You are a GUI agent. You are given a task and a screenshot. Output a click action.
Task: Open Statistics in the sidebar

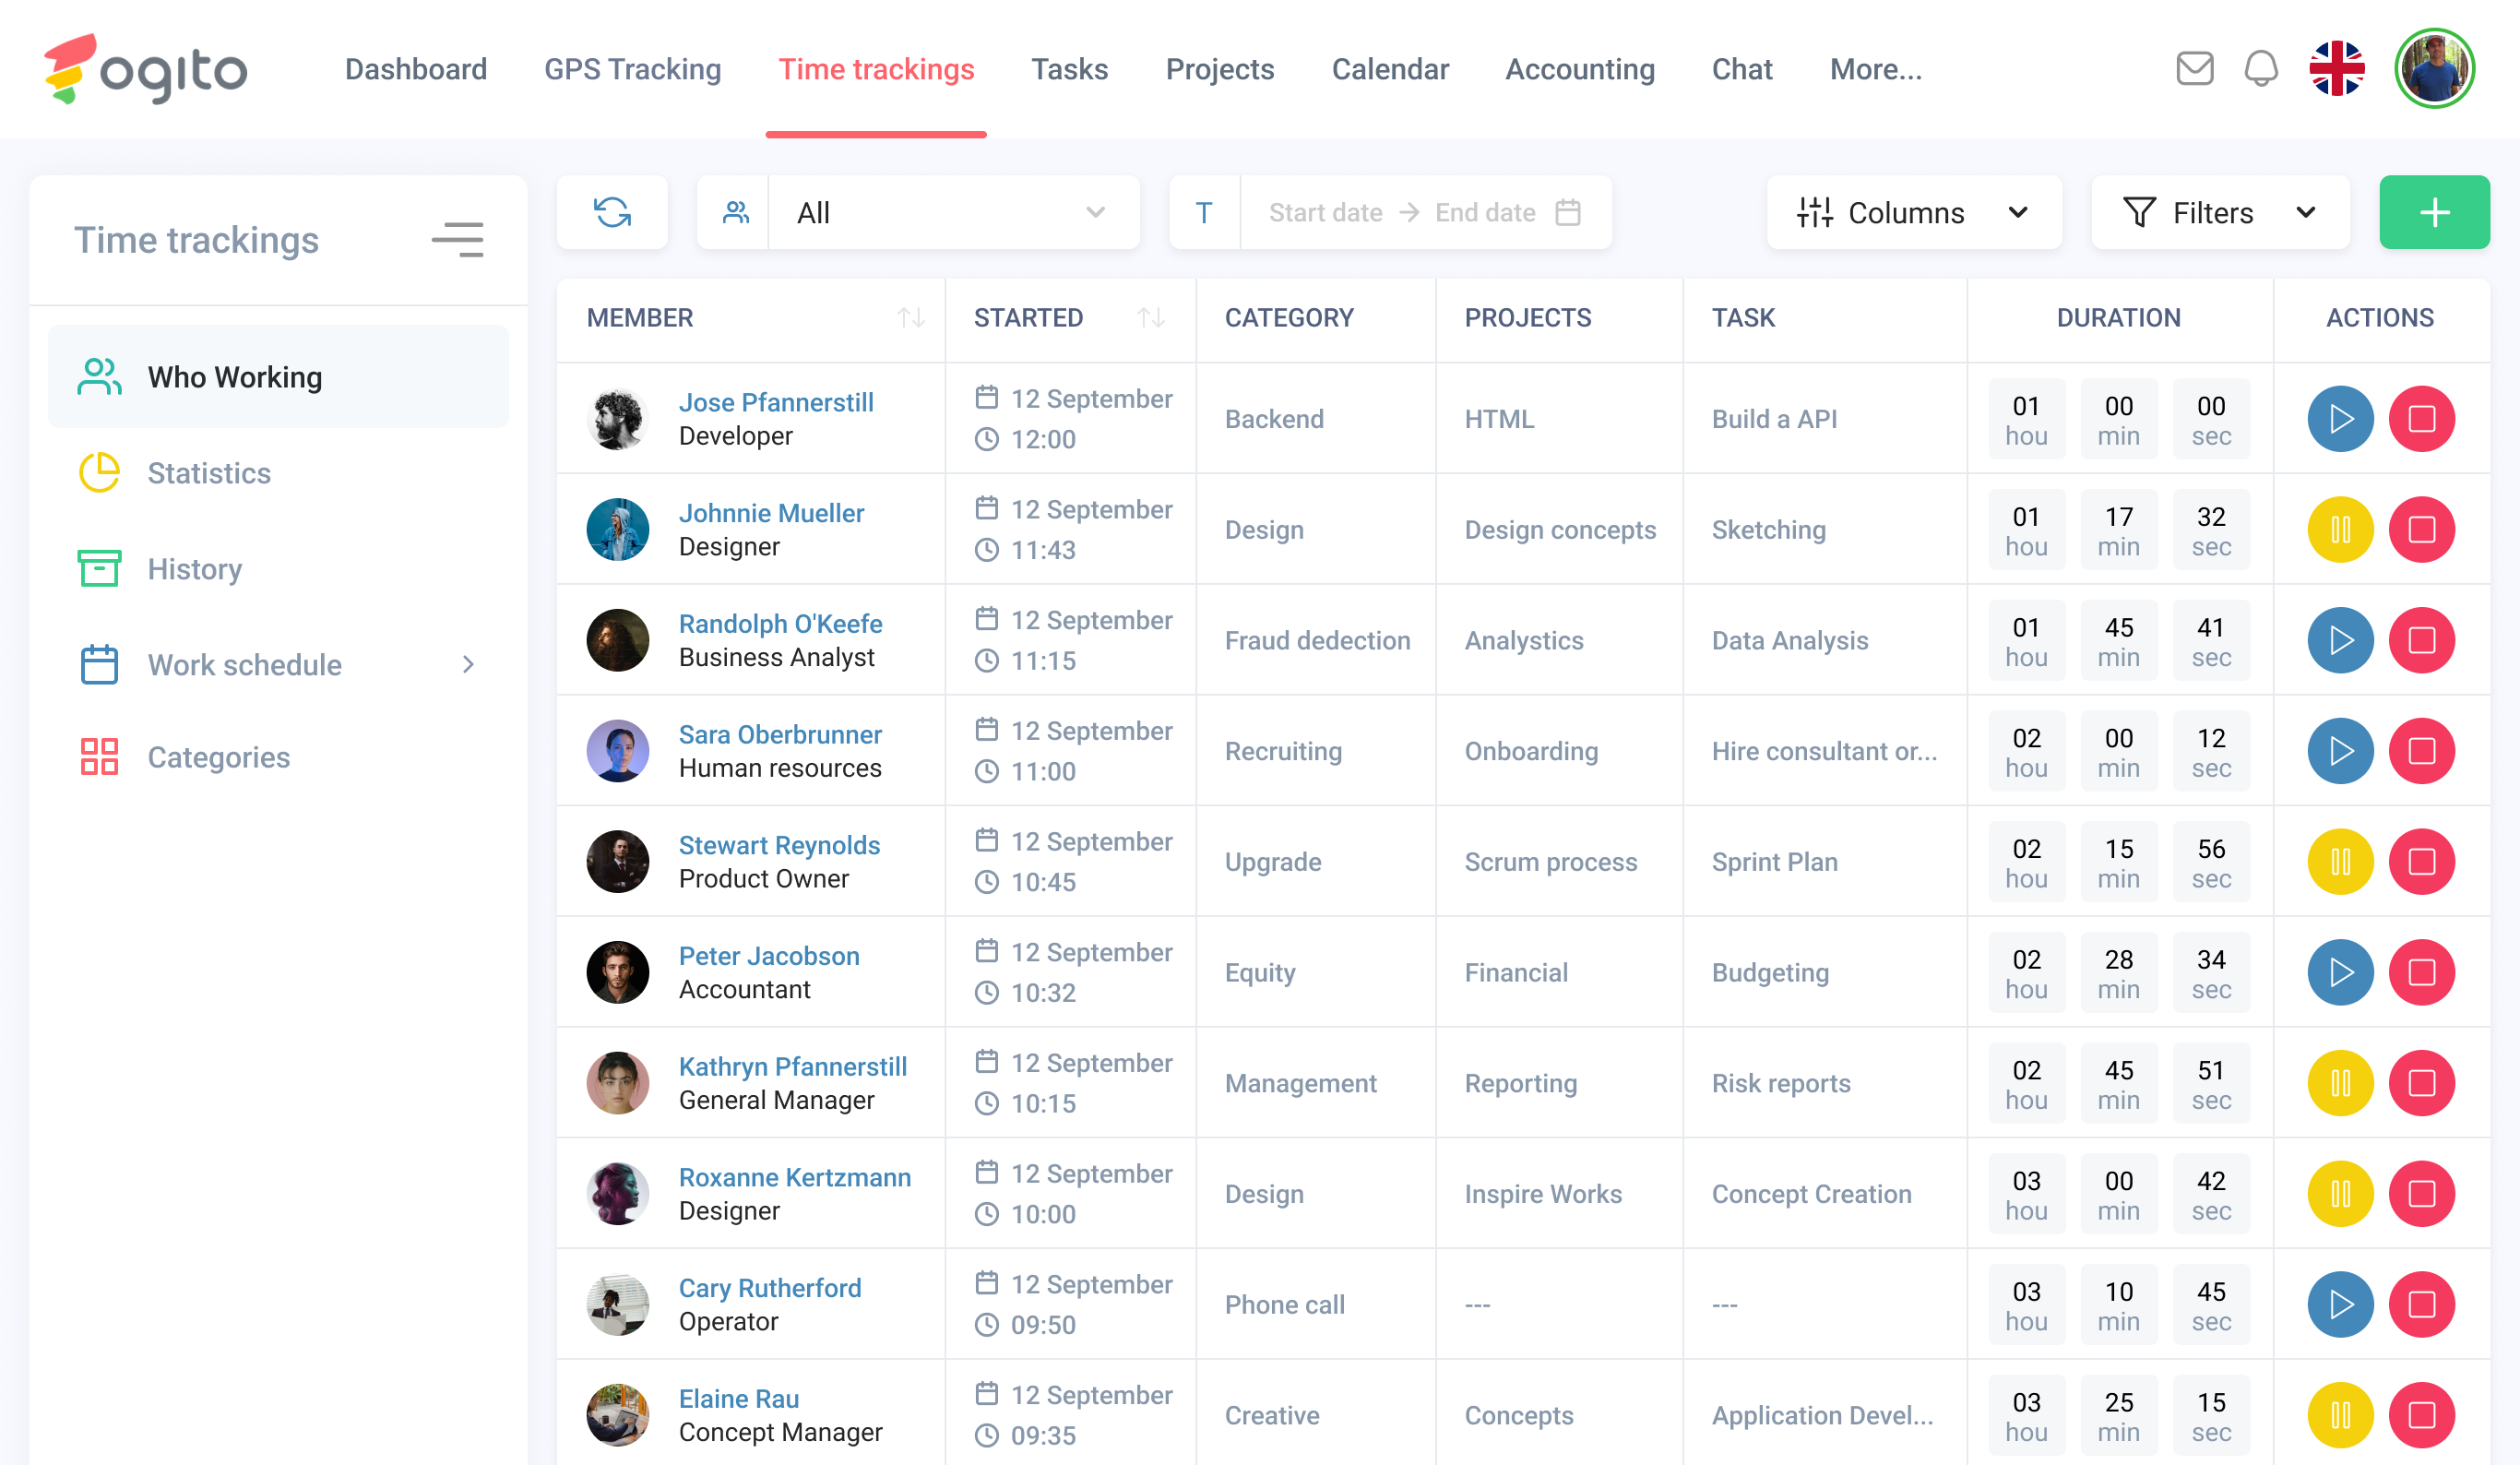coord(209,473)
